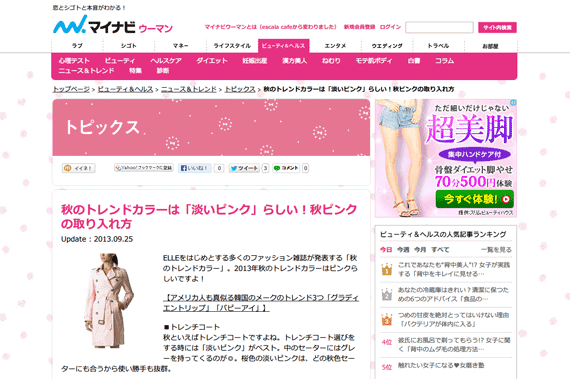Open 特集 in pink submenu
The width and height of the screenshot is (570, 379).
135,70
